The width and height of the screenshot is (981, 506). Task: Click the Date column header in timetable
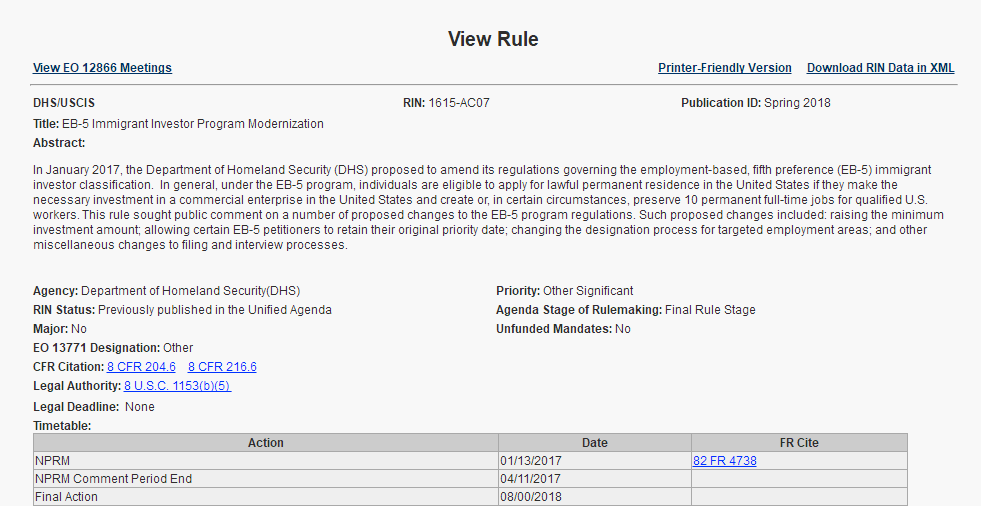click(x=594, y=443)
